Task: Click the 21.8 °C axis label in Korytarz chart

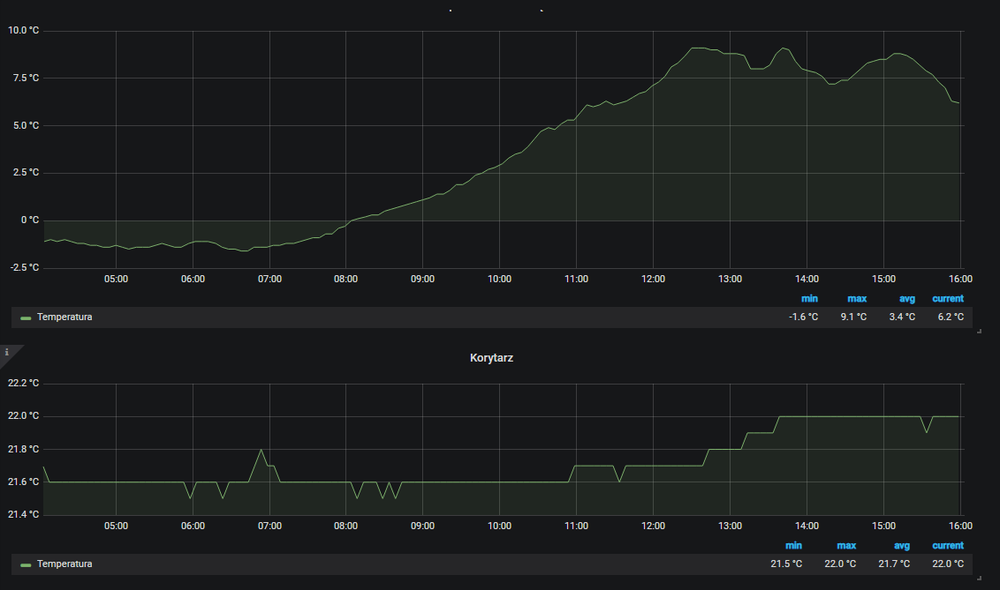Action: tap(24, 449)
